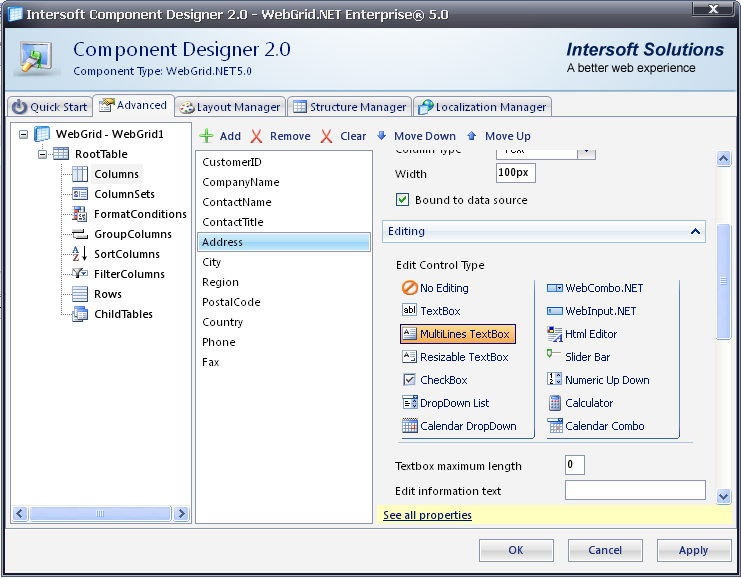Image resolution: width=741 pixels, height=579 pixels.
Task: Select CompanyName in the column list
Action: click(x=284, y=182)
